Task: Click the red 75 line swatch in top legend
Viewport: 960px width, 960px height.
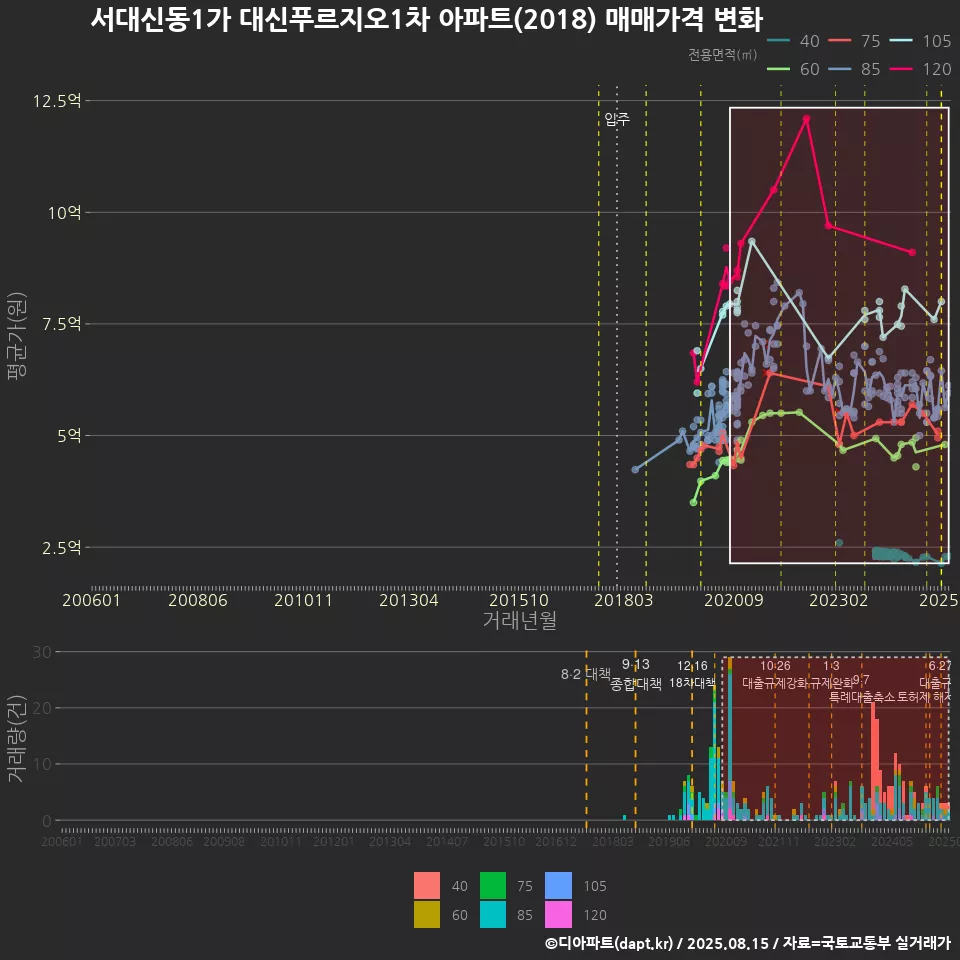Action: tap(839, 41)
